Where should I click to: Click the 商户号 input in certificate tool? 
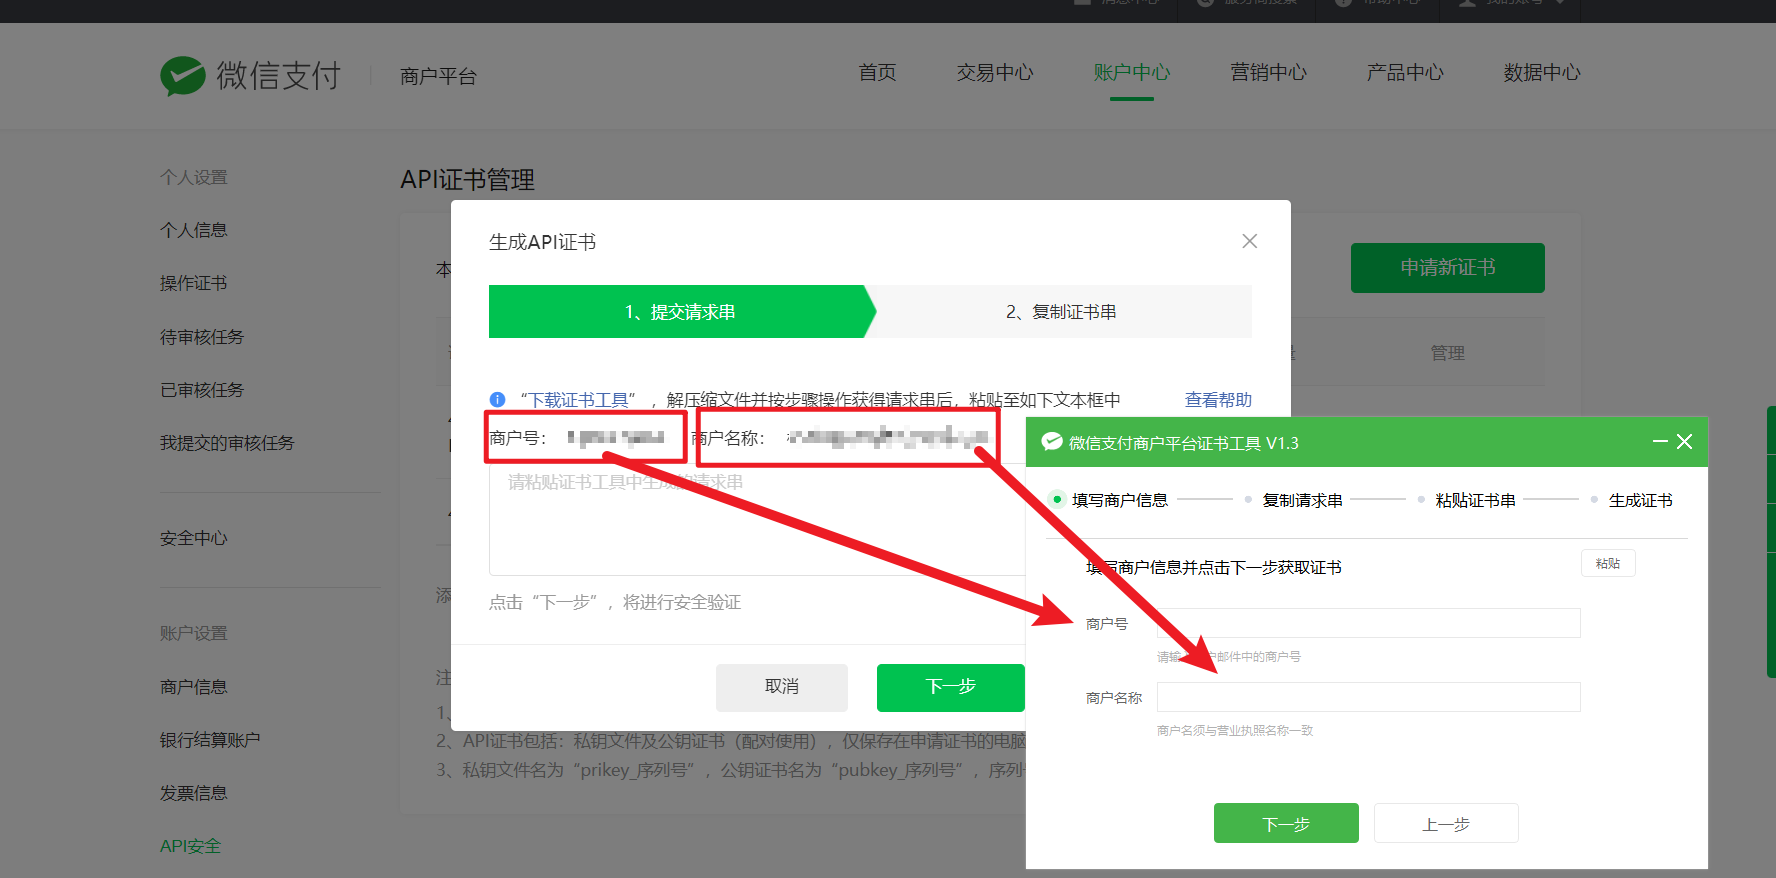click(x=1369, y=623)
